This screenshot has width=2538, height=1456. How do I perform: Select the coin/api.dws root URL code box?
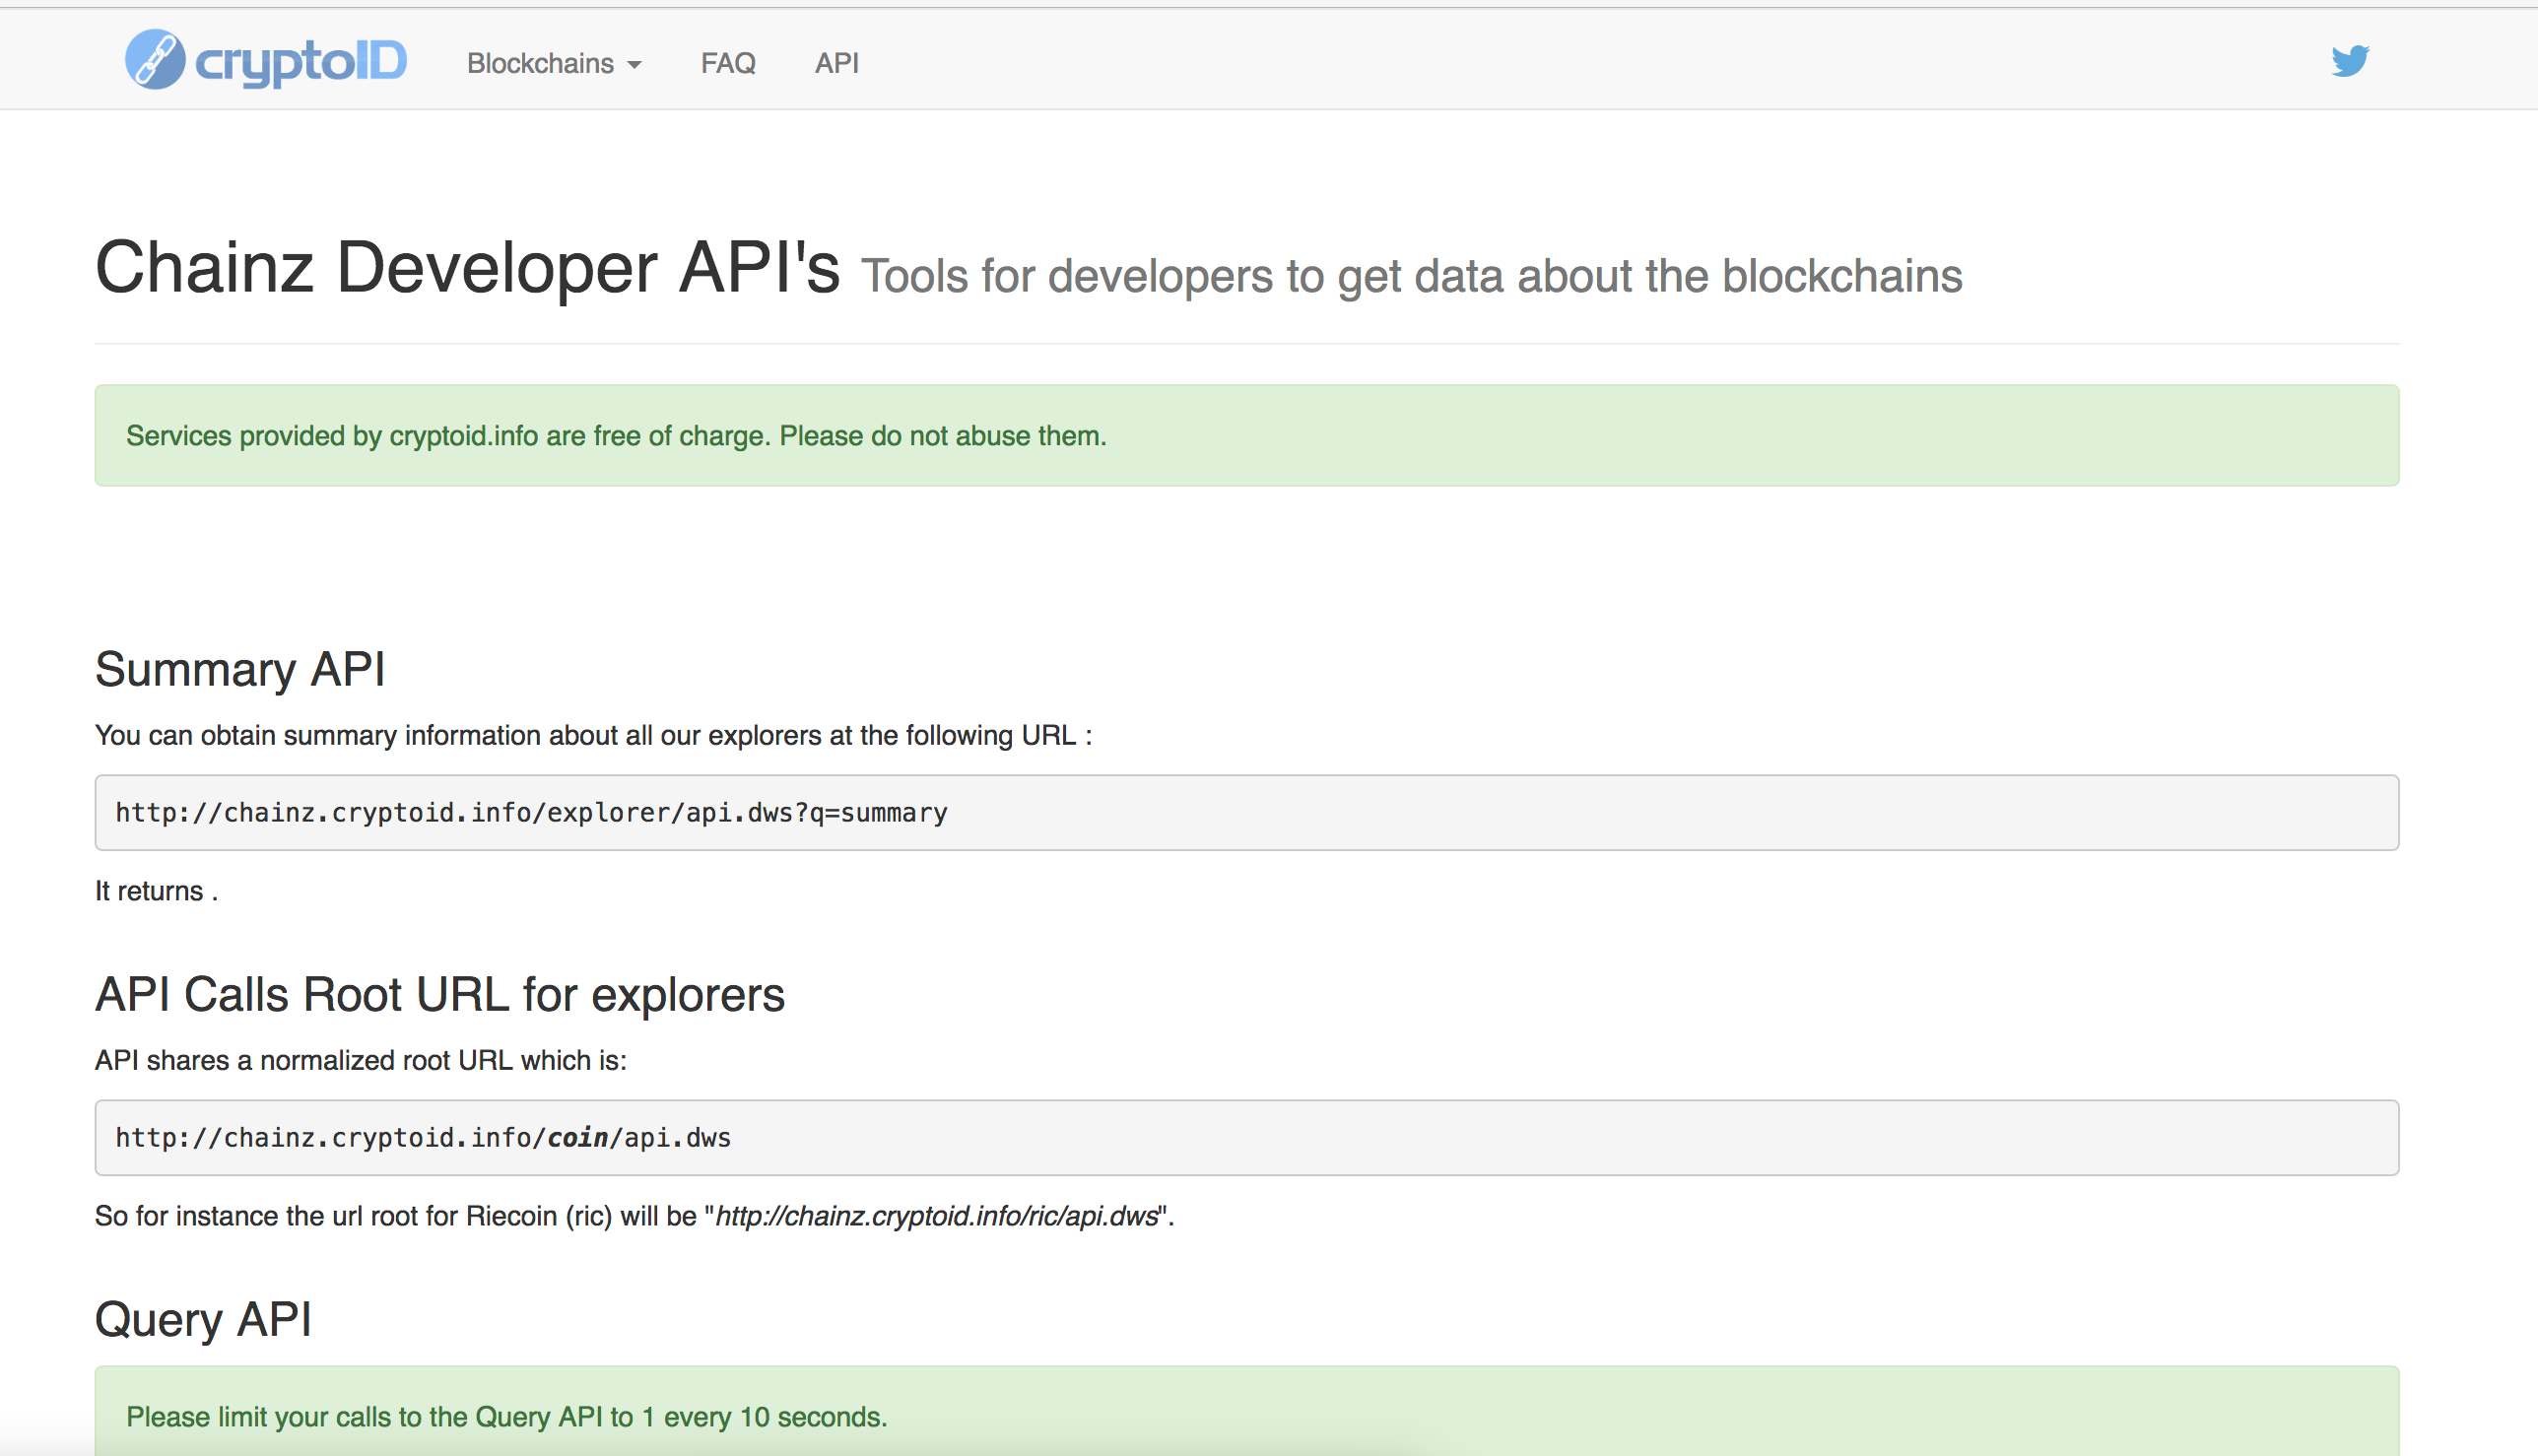pos(1246,1137)
